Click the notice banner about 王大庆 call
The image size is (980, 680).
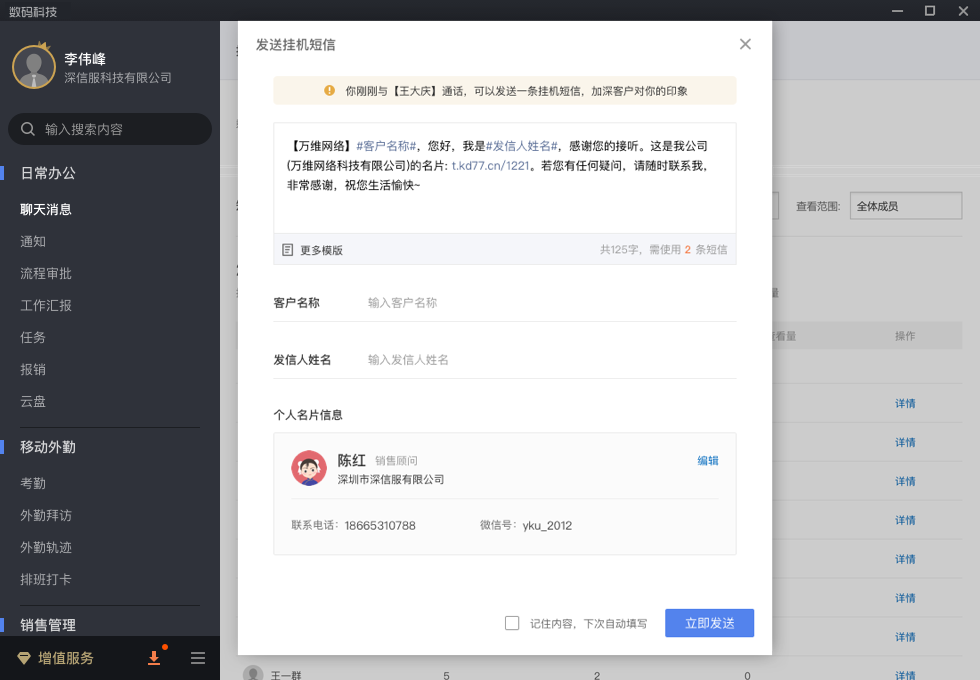click(504, 91)
